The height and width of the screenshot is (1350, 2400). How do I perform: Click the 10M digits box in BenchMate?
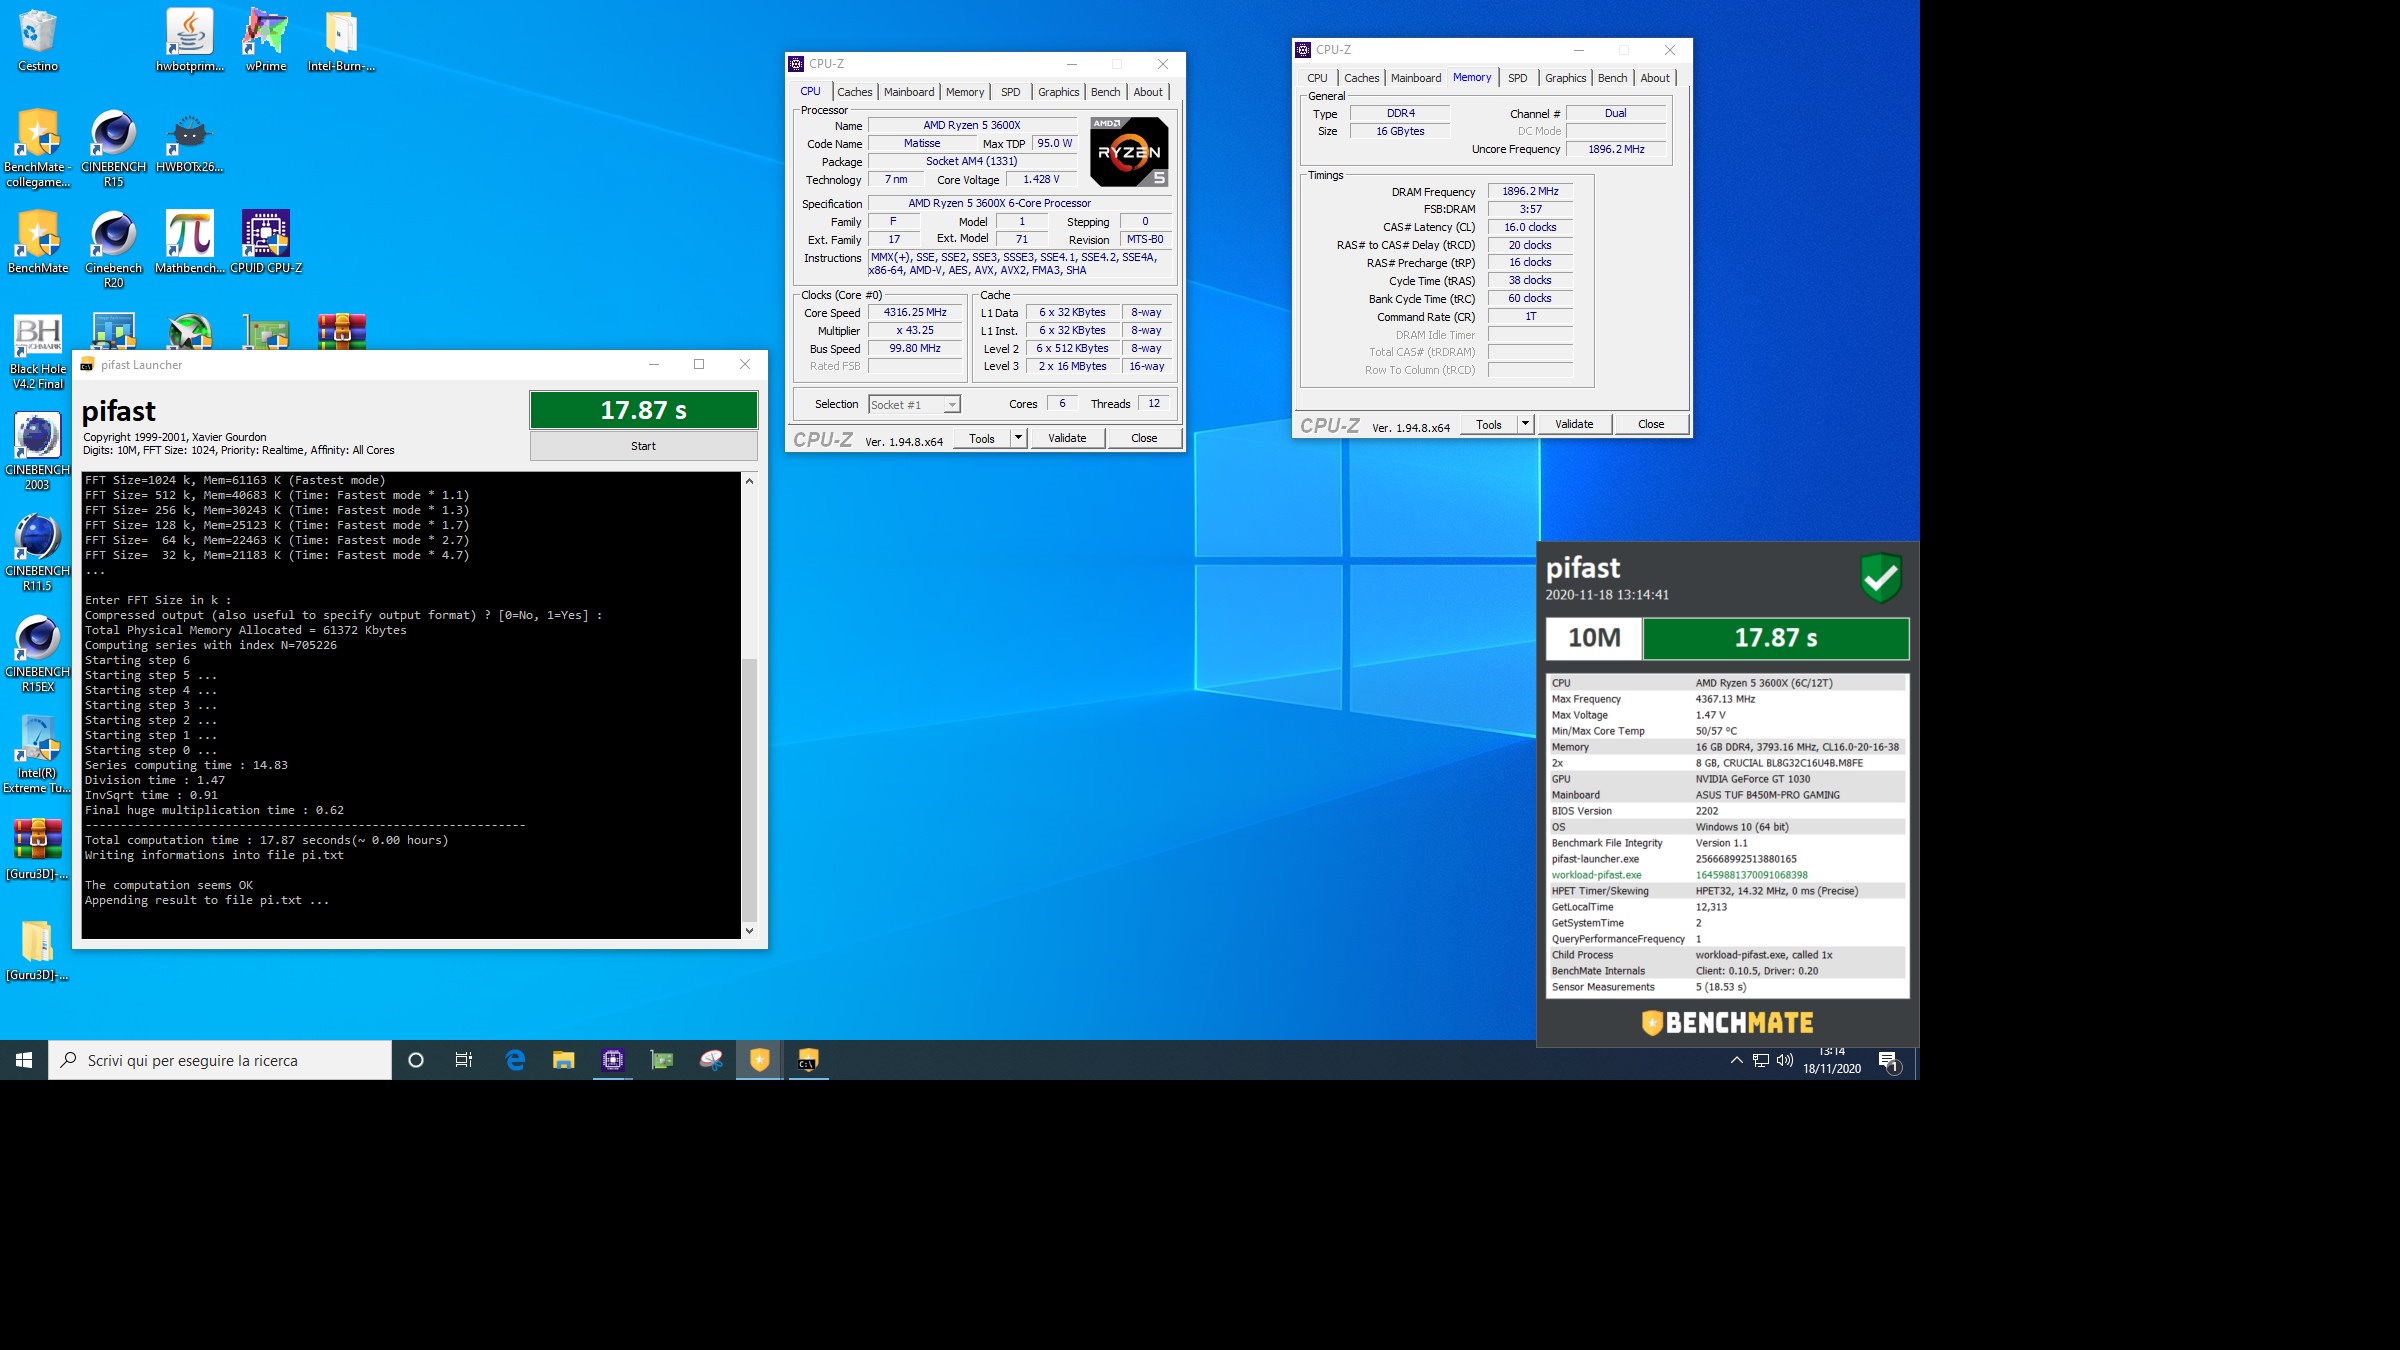(1594, 638)
